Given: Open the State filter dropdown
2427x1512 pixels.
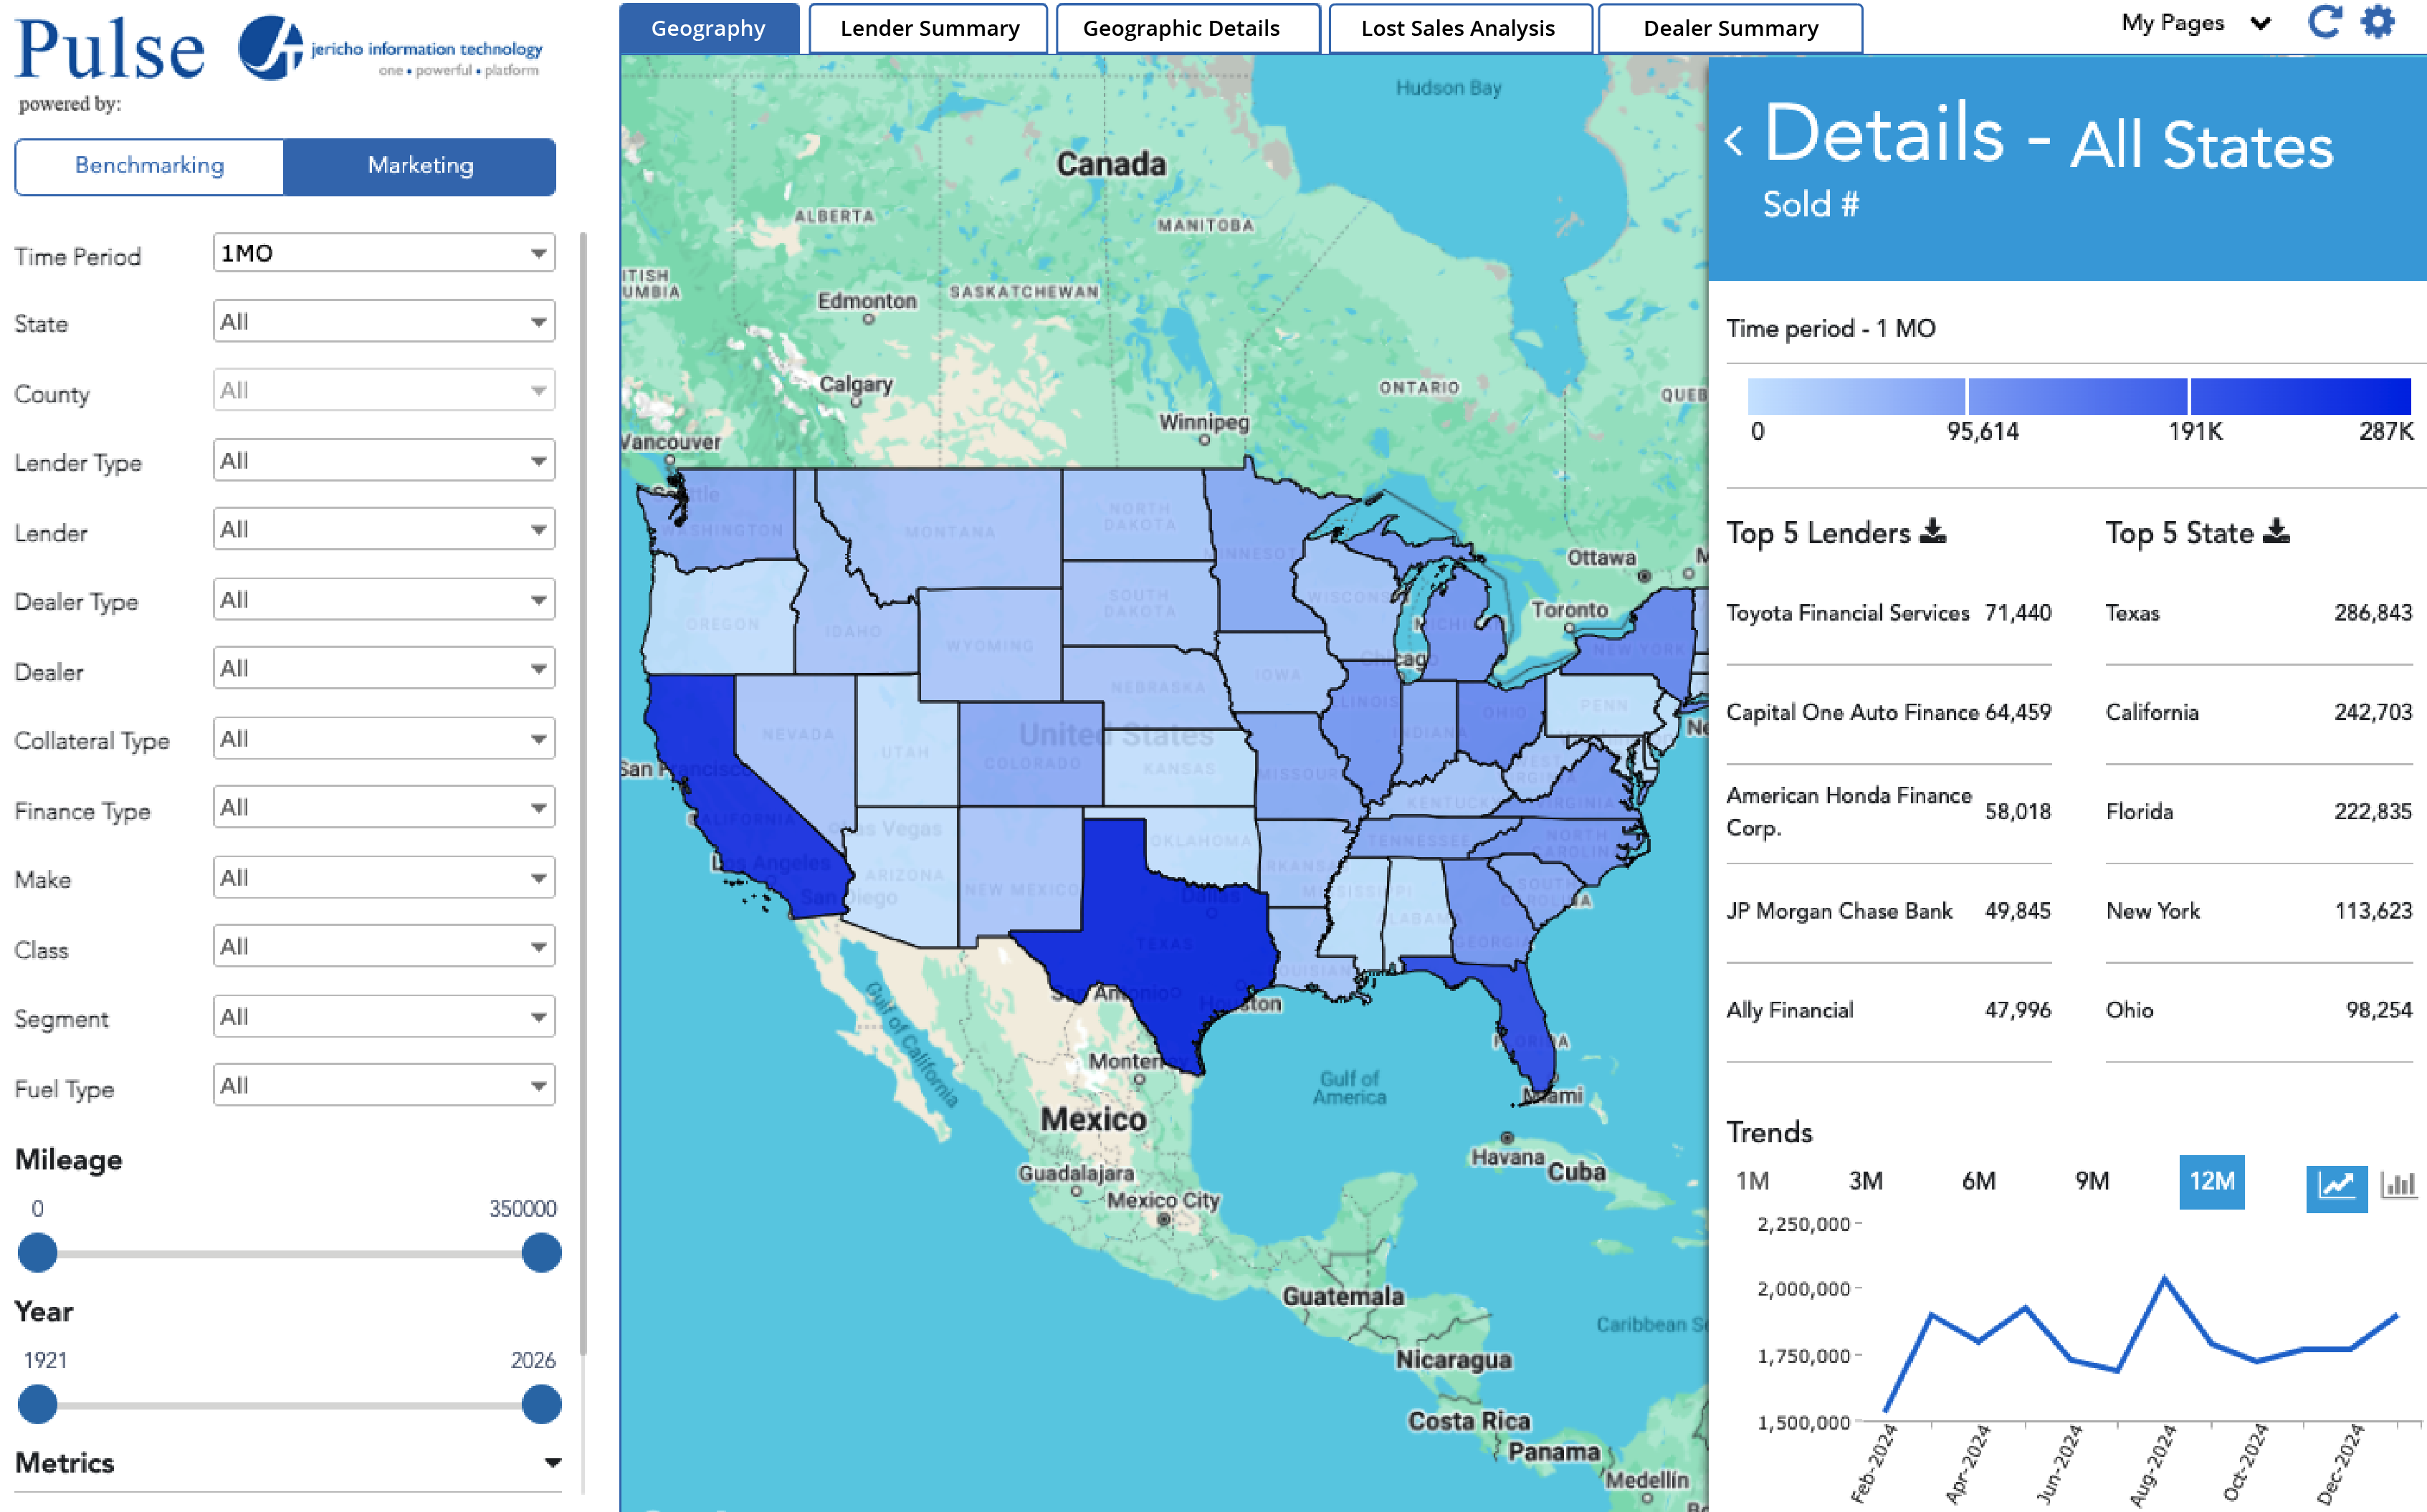Looking at the screenshot, I should click(384, 322).
